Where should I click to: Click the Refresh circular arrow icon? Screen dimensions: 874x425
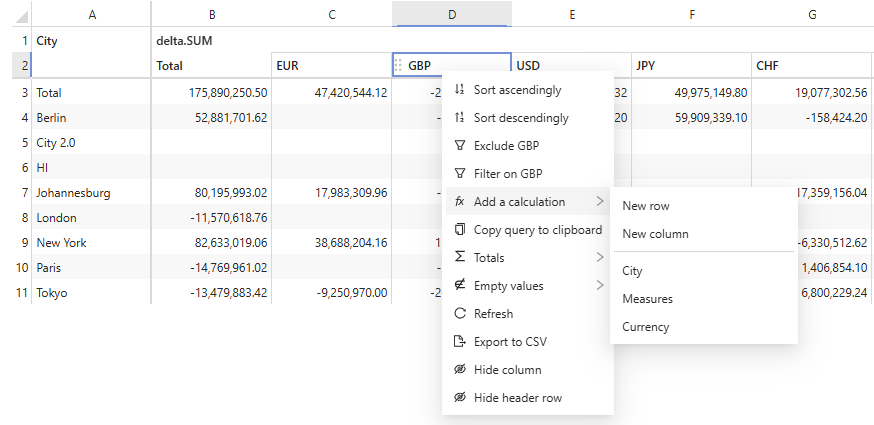pos(459,313)
